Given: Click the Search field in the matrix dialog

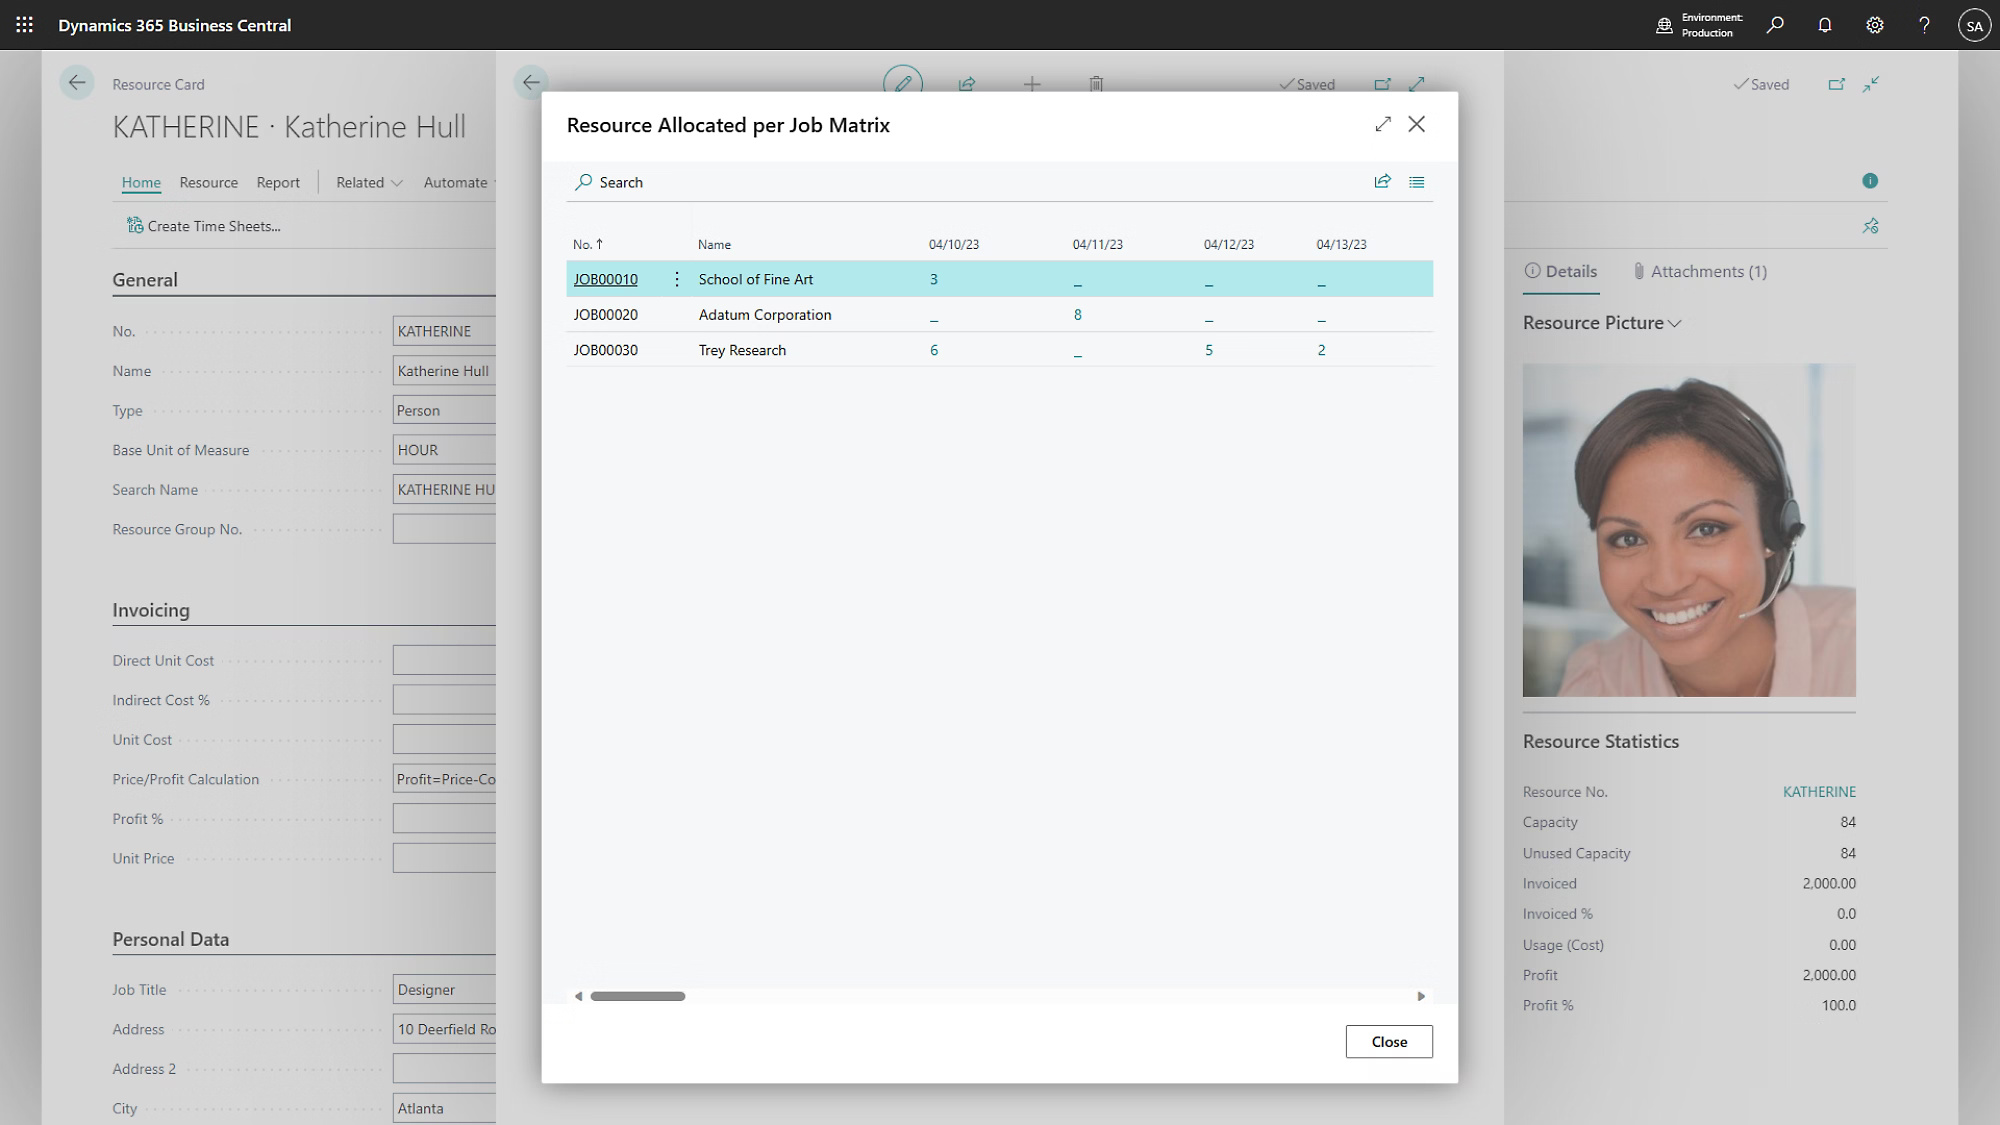Looking at the screenshot, I should pos(620,182).
